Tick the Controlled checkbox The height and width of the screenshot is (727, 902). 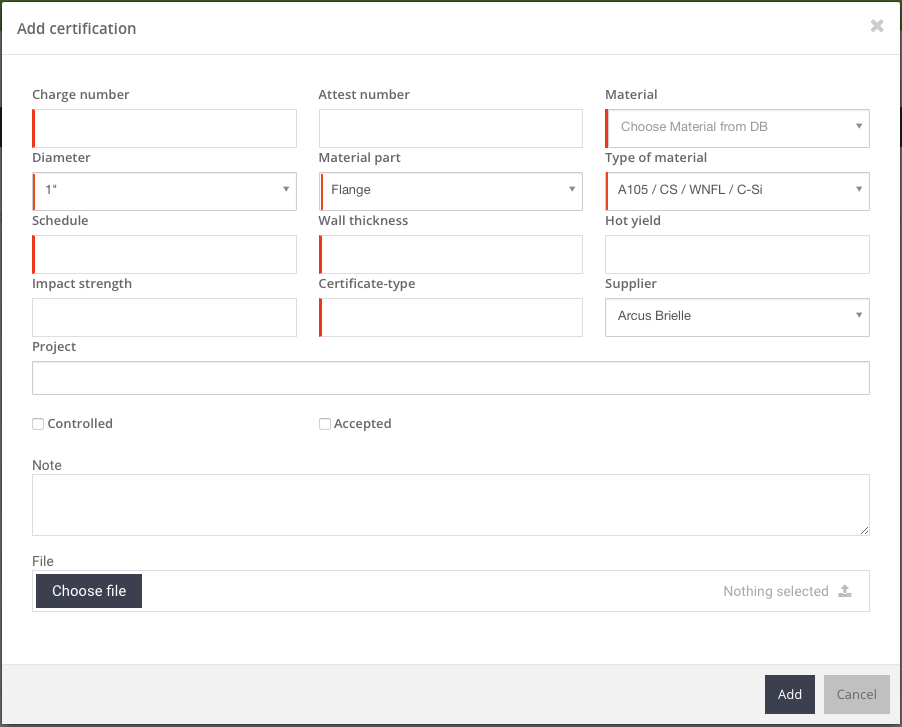point(38,424)
